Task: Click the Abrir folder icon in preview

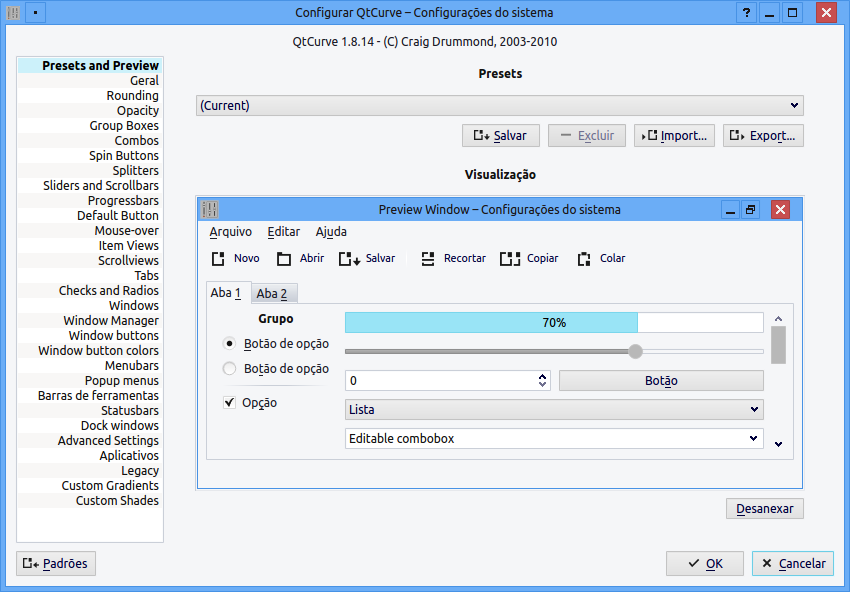Action: tap(284, 259)
